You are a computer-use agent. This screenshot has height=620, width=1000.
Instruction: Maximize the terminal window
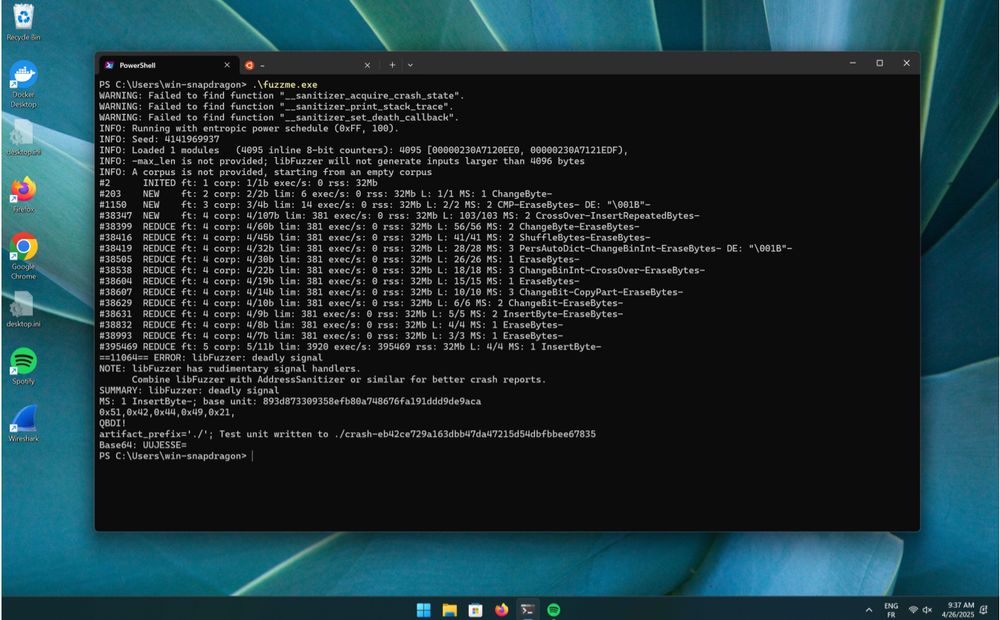(x=879, y=63)
